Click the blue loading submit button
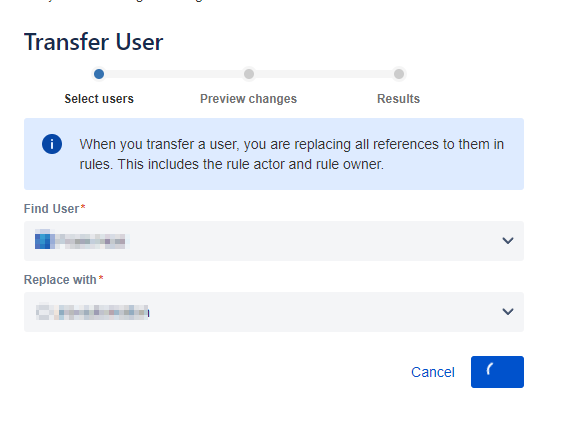Viewport: 574px width, 428px height. [x=497, y=372]
